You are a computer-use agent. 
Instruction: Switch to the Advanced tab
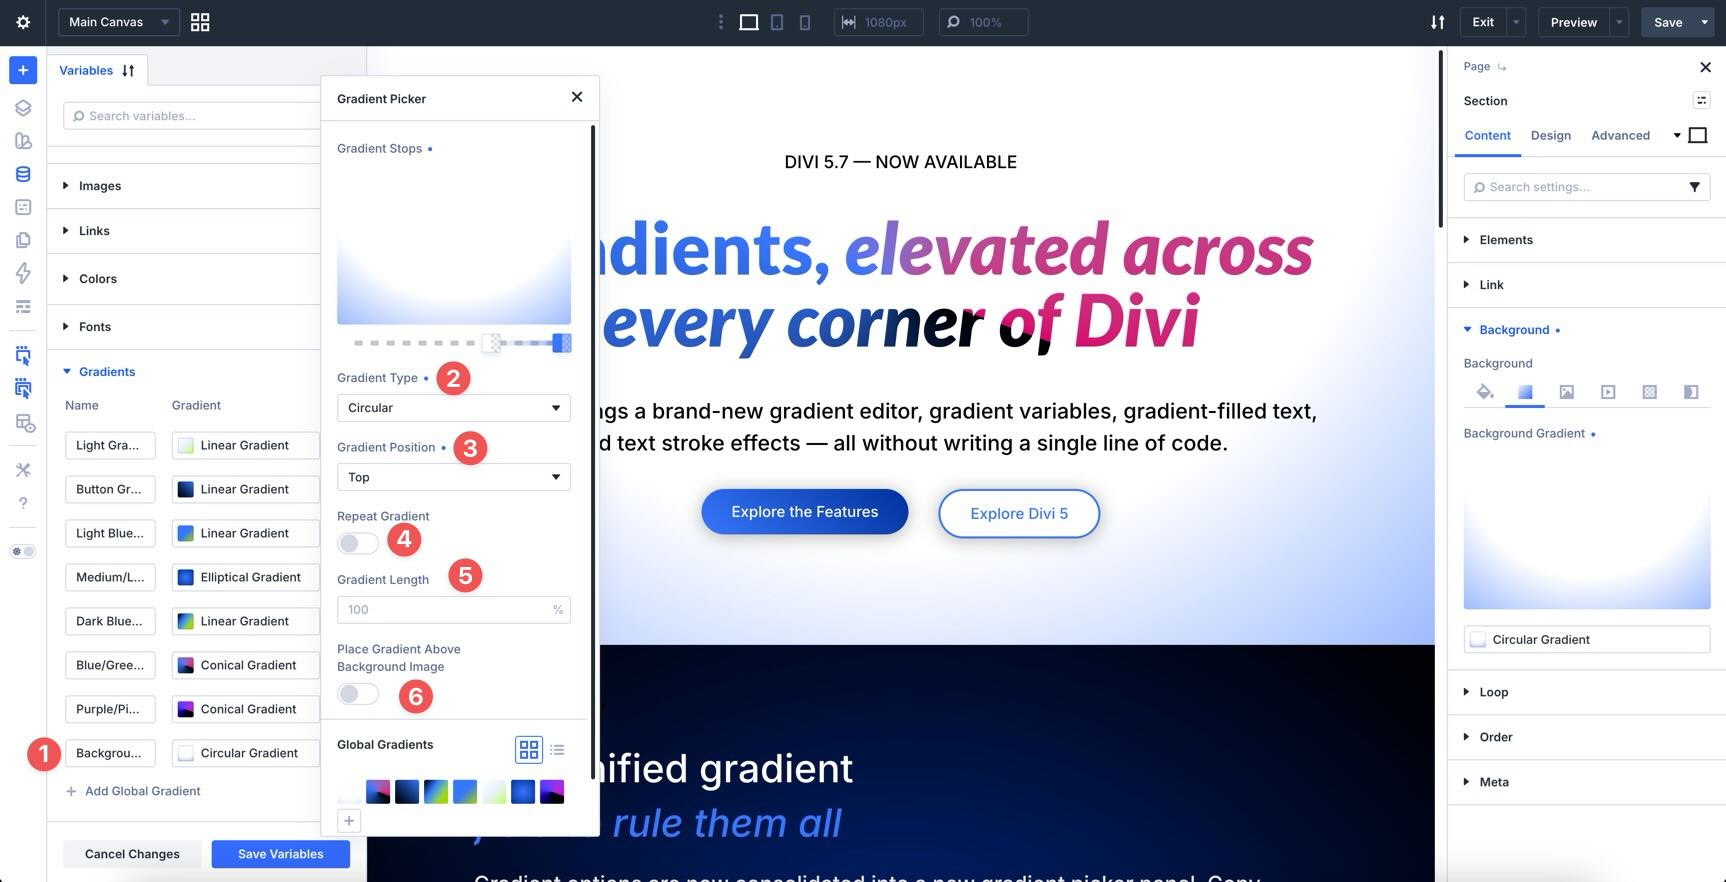pyautogui.click(x=1620, y=136)
